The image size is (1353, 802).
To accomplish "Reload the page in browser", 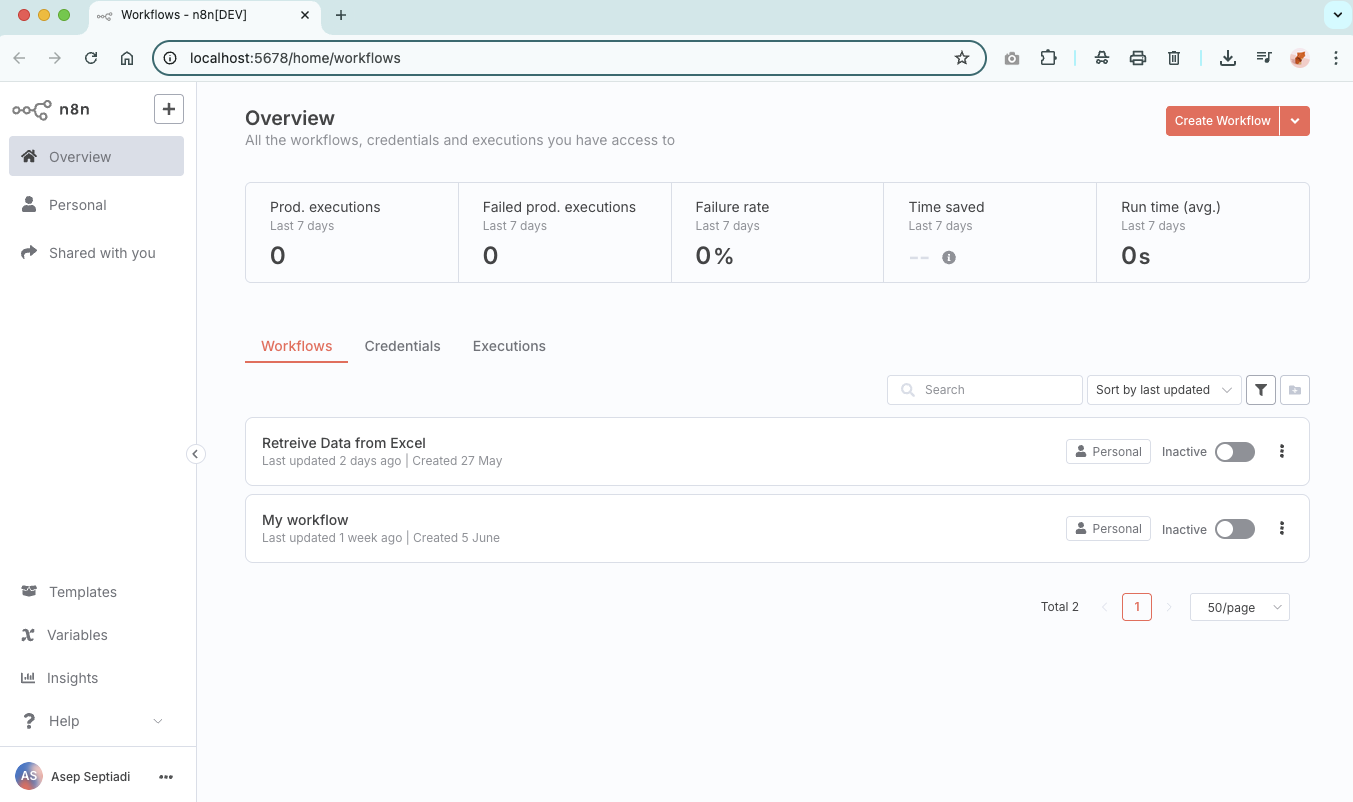I will tap(91, 58).
